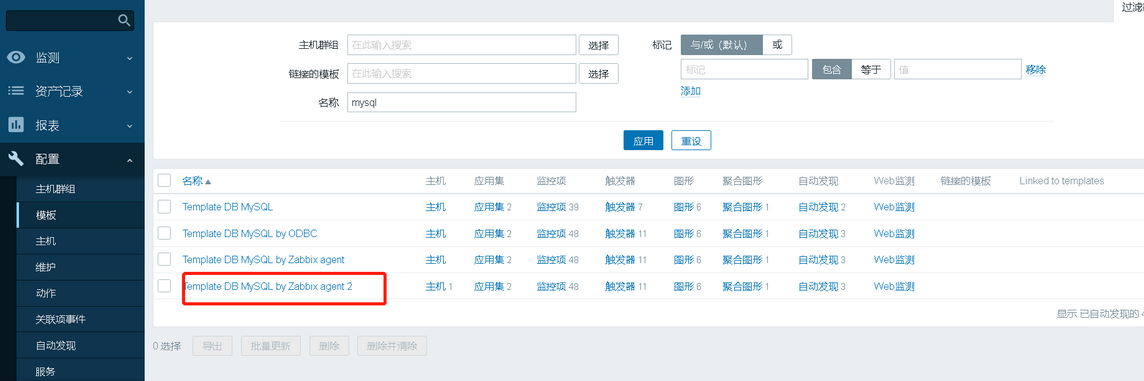Open 自动发现 3 link in Zabbix agent row

coord(819,260)
